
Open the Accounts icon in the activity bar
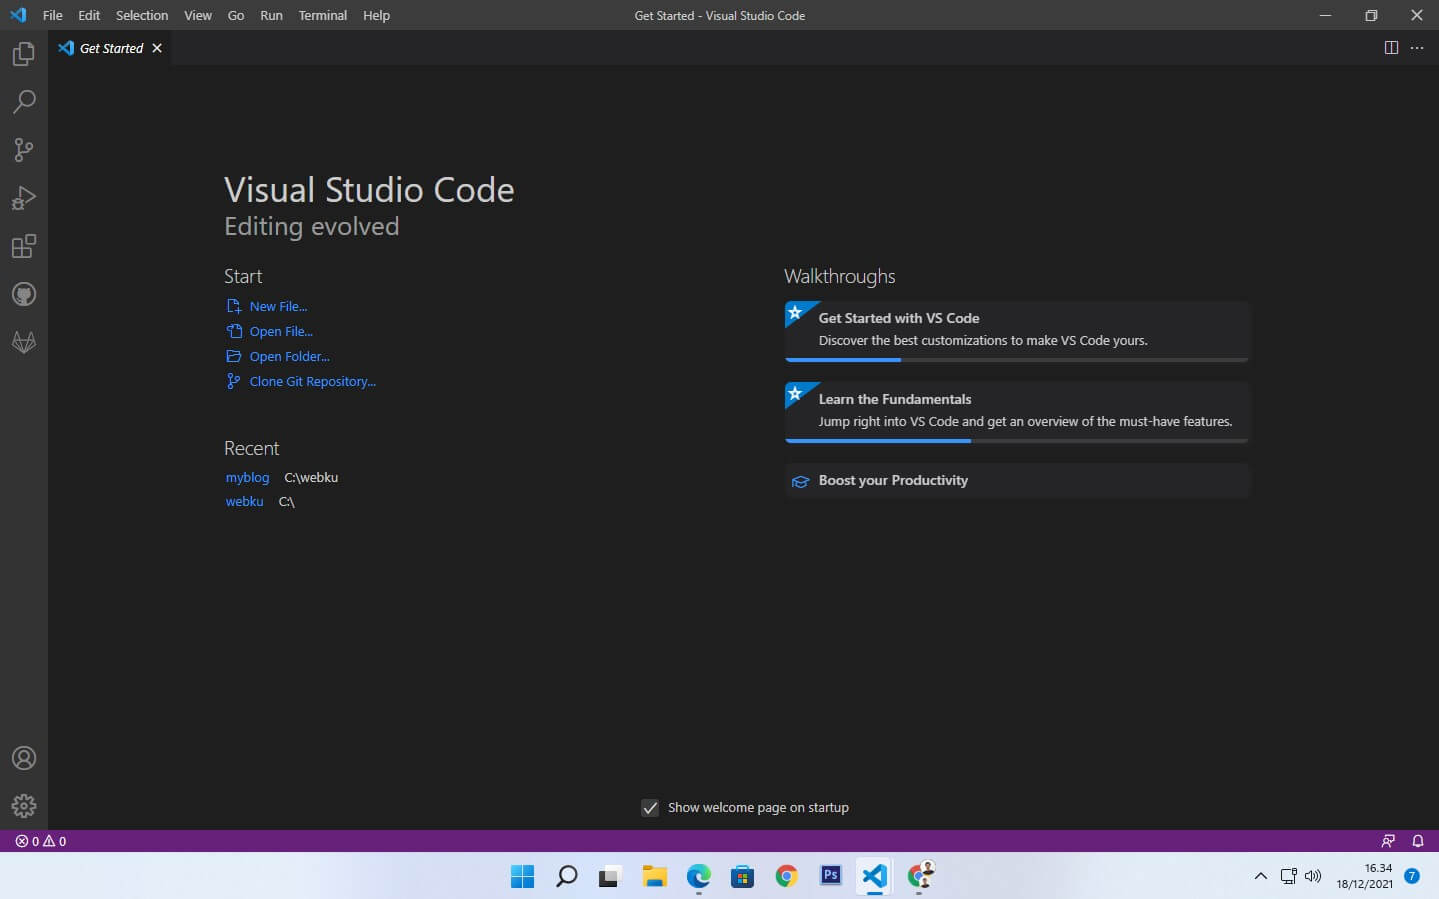click(x=23, y=758)
